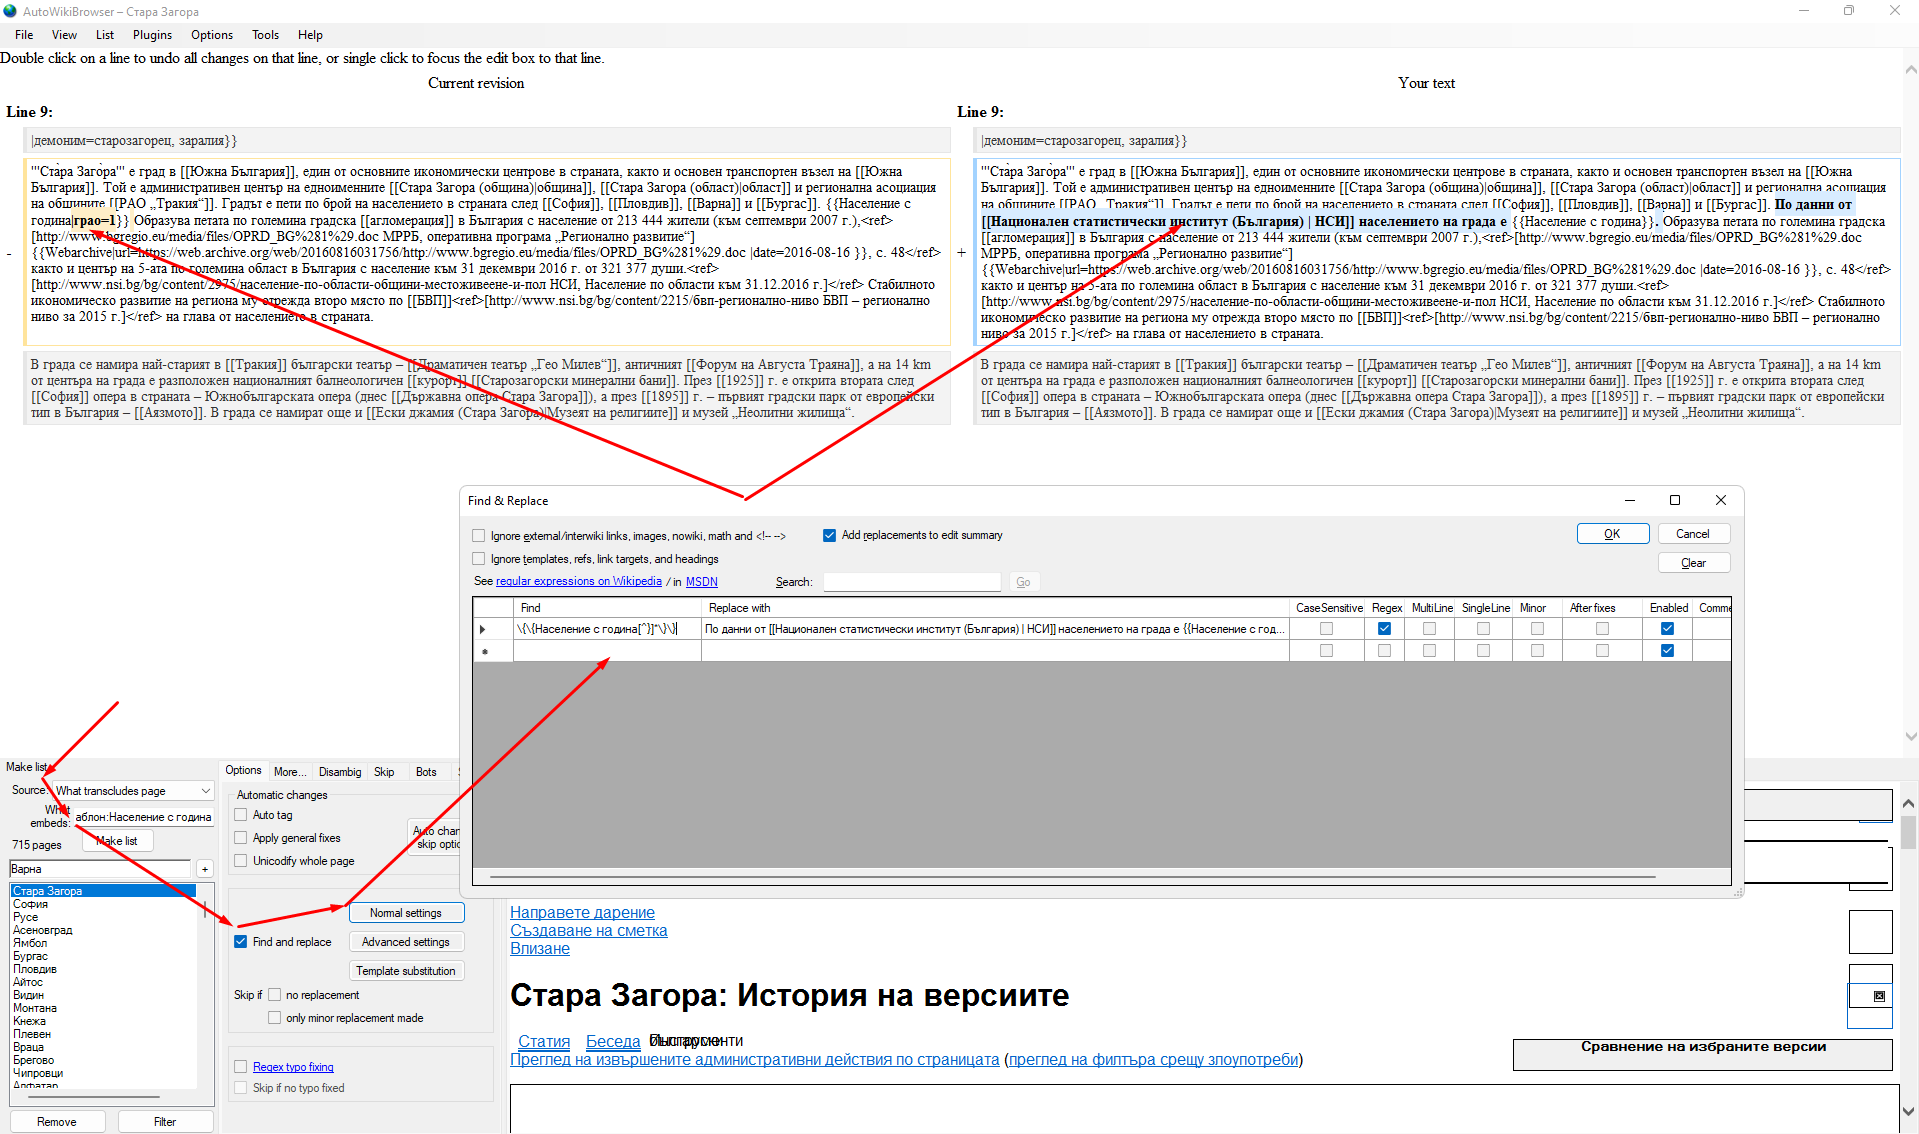Viewport: 1919px width, 1134px height.
Task: Toggle Add replacements to edit summary
Action: [829, 535]
